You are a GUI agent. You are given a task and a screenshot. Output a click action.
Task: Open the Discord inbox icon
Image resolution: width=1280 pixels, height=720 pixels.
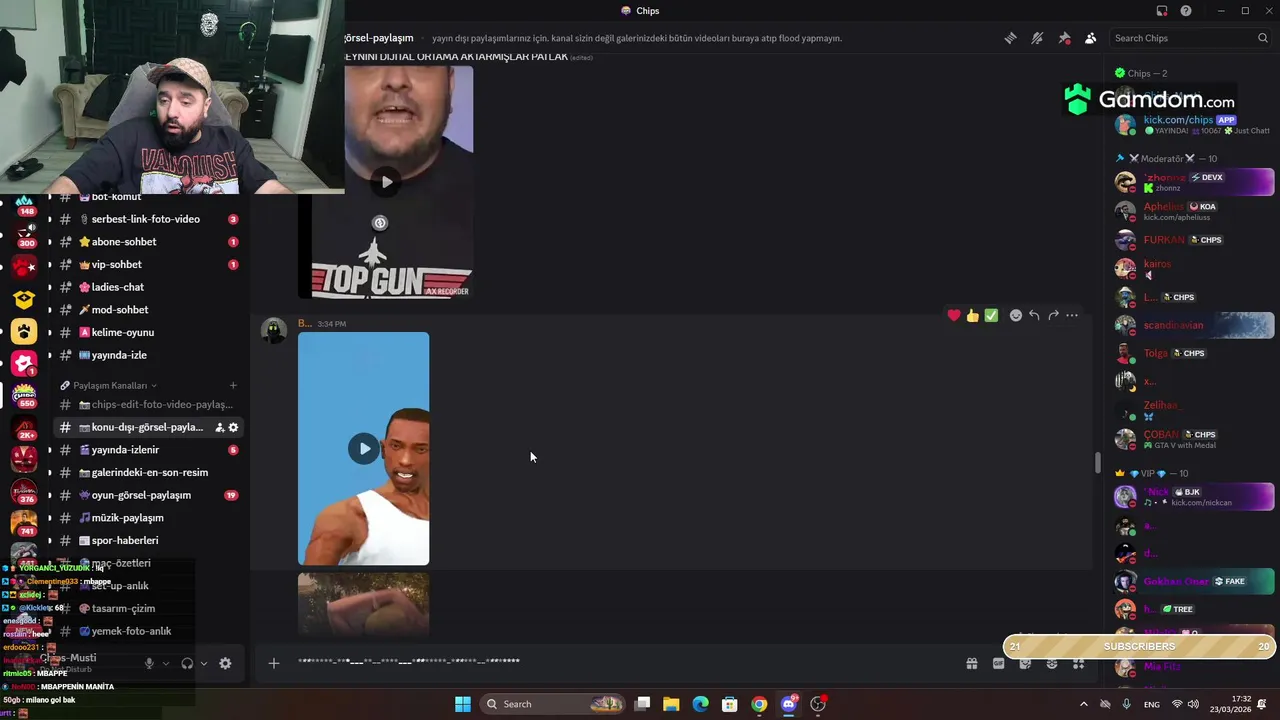pos(1161,11)
